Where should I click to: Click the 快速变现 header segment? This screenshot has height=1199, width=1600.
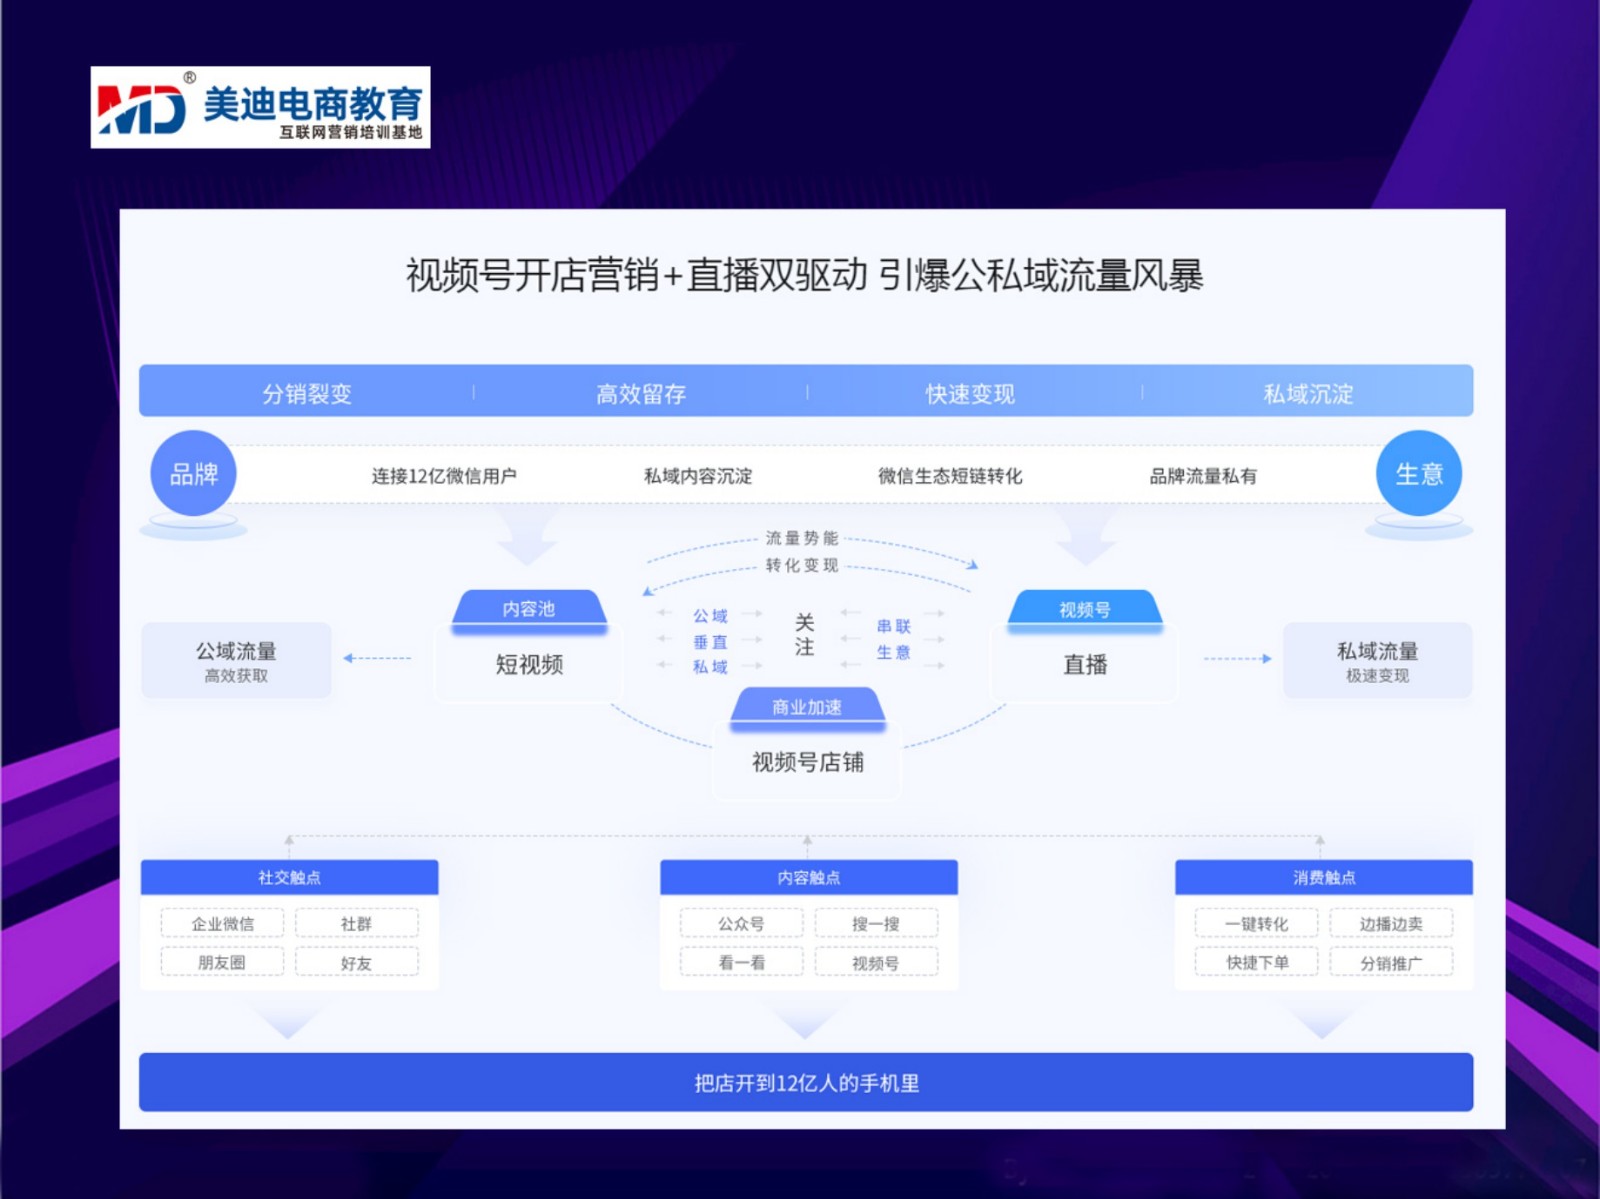pyautogui.click(x=970, y=393)
